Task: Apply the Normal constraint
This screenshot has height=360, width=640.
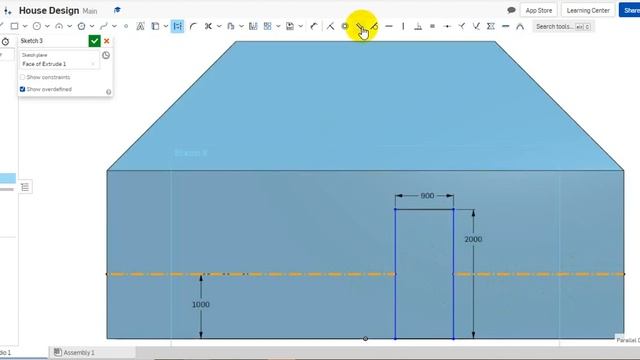Action: (x=462, y=26)
